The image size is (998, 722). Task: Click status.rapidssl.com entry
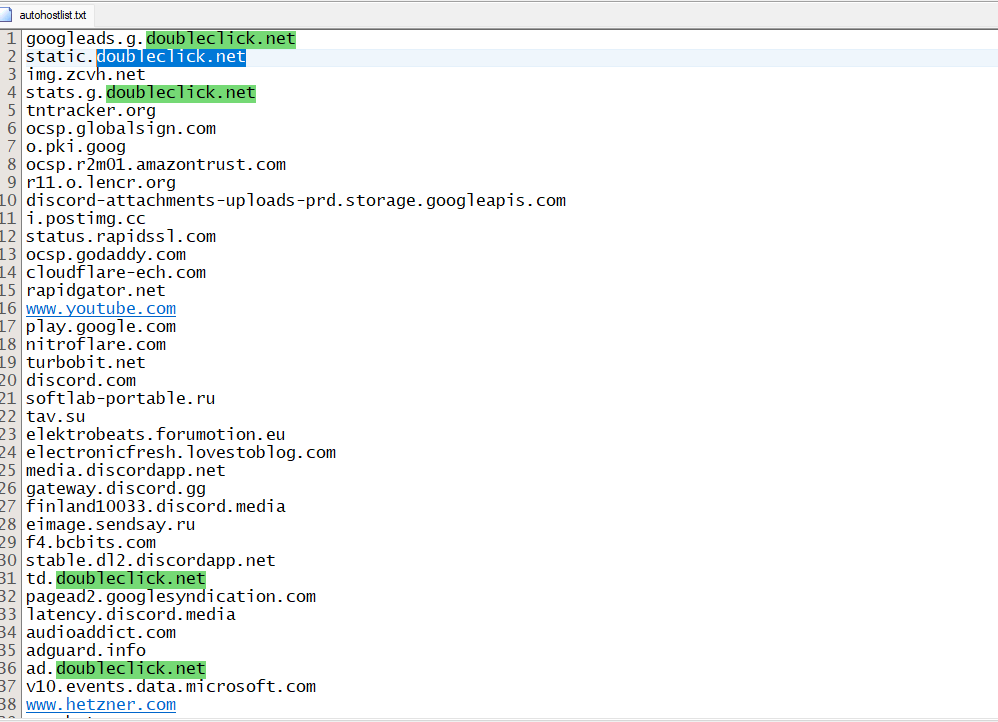coord(121,237)
